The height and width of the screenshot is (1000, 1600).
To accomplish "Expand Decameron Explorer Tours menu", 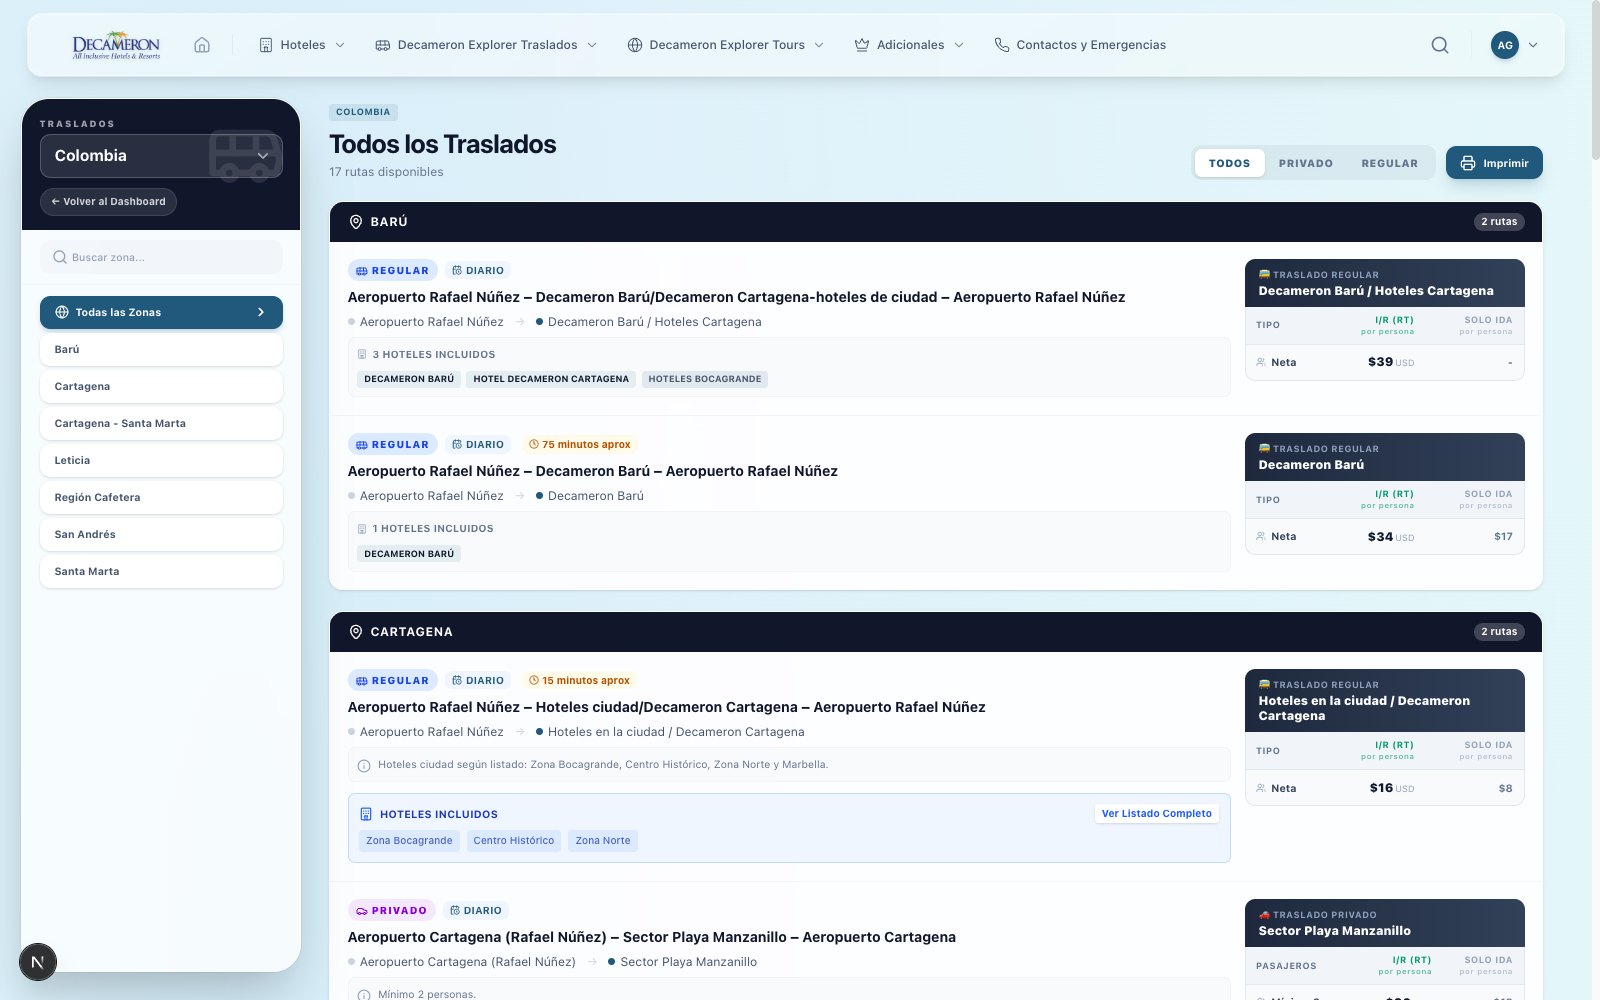I will 726,45.
